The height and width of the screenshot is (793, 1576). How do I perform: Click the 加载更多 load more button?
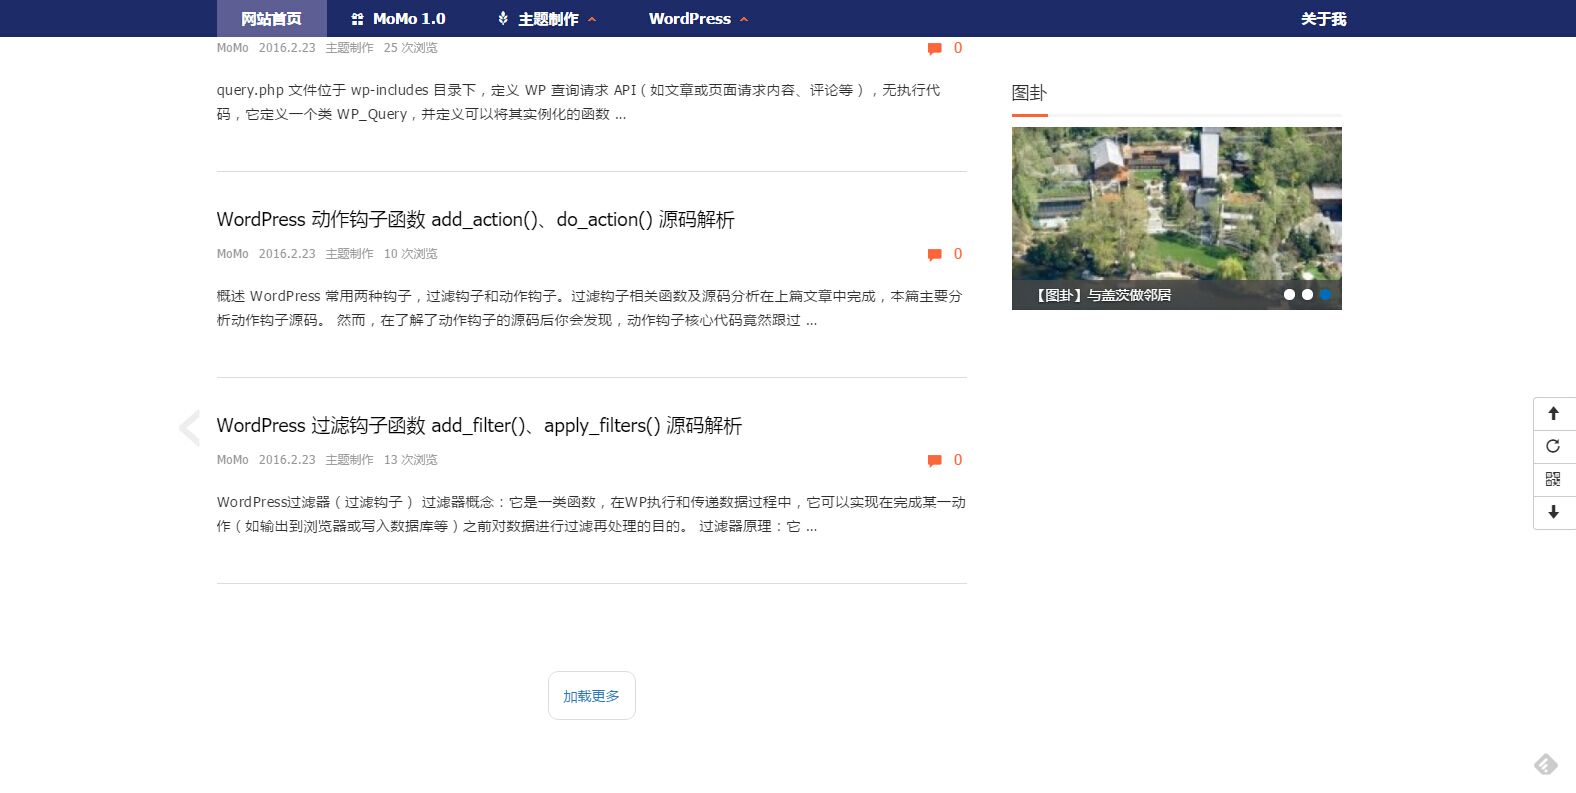(x=591, y=696)
